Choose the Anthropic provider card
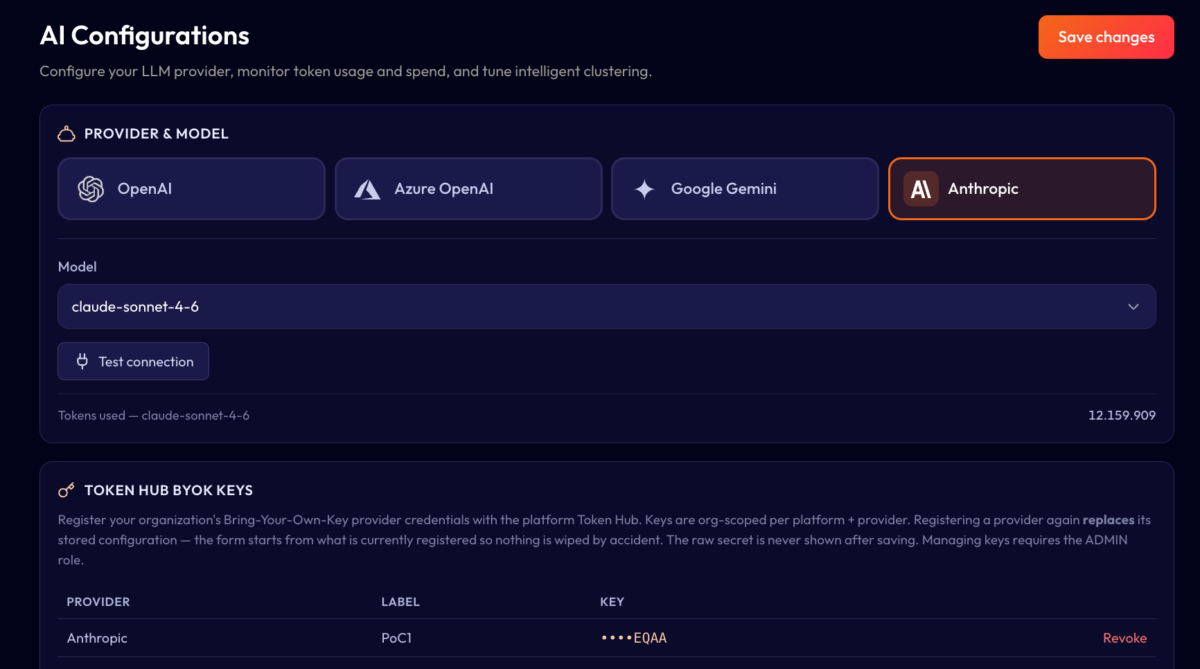Screen dimensions: 1200x669 (1022, 189)
